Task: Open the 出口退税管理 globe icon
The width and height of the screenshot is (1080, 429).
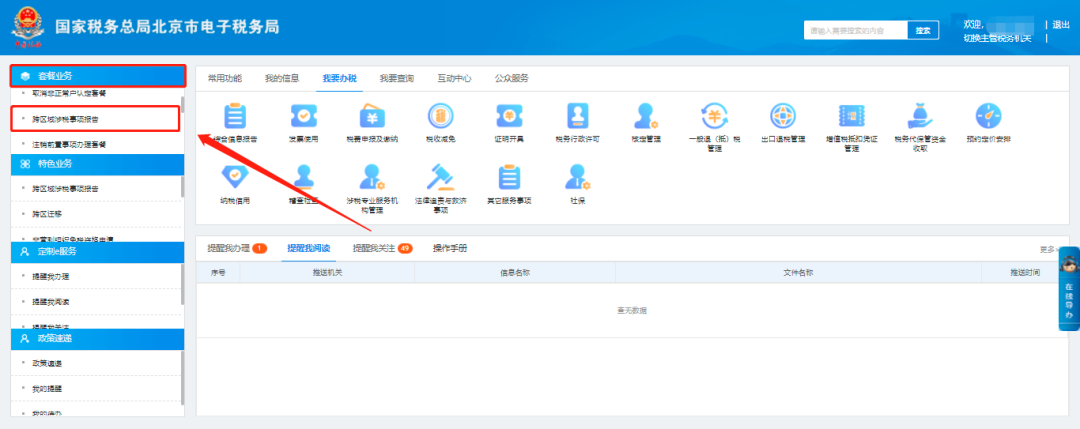Action: tap(783, 116)
